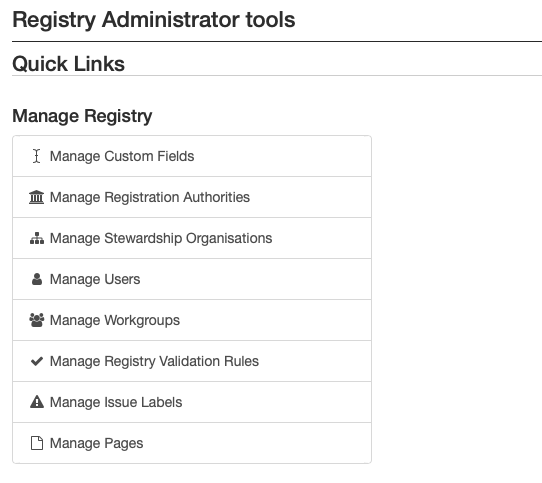This screenshot has width=542, height=483.
Task: Open the Manage Custom Fields link
Action: click(122, 156)
